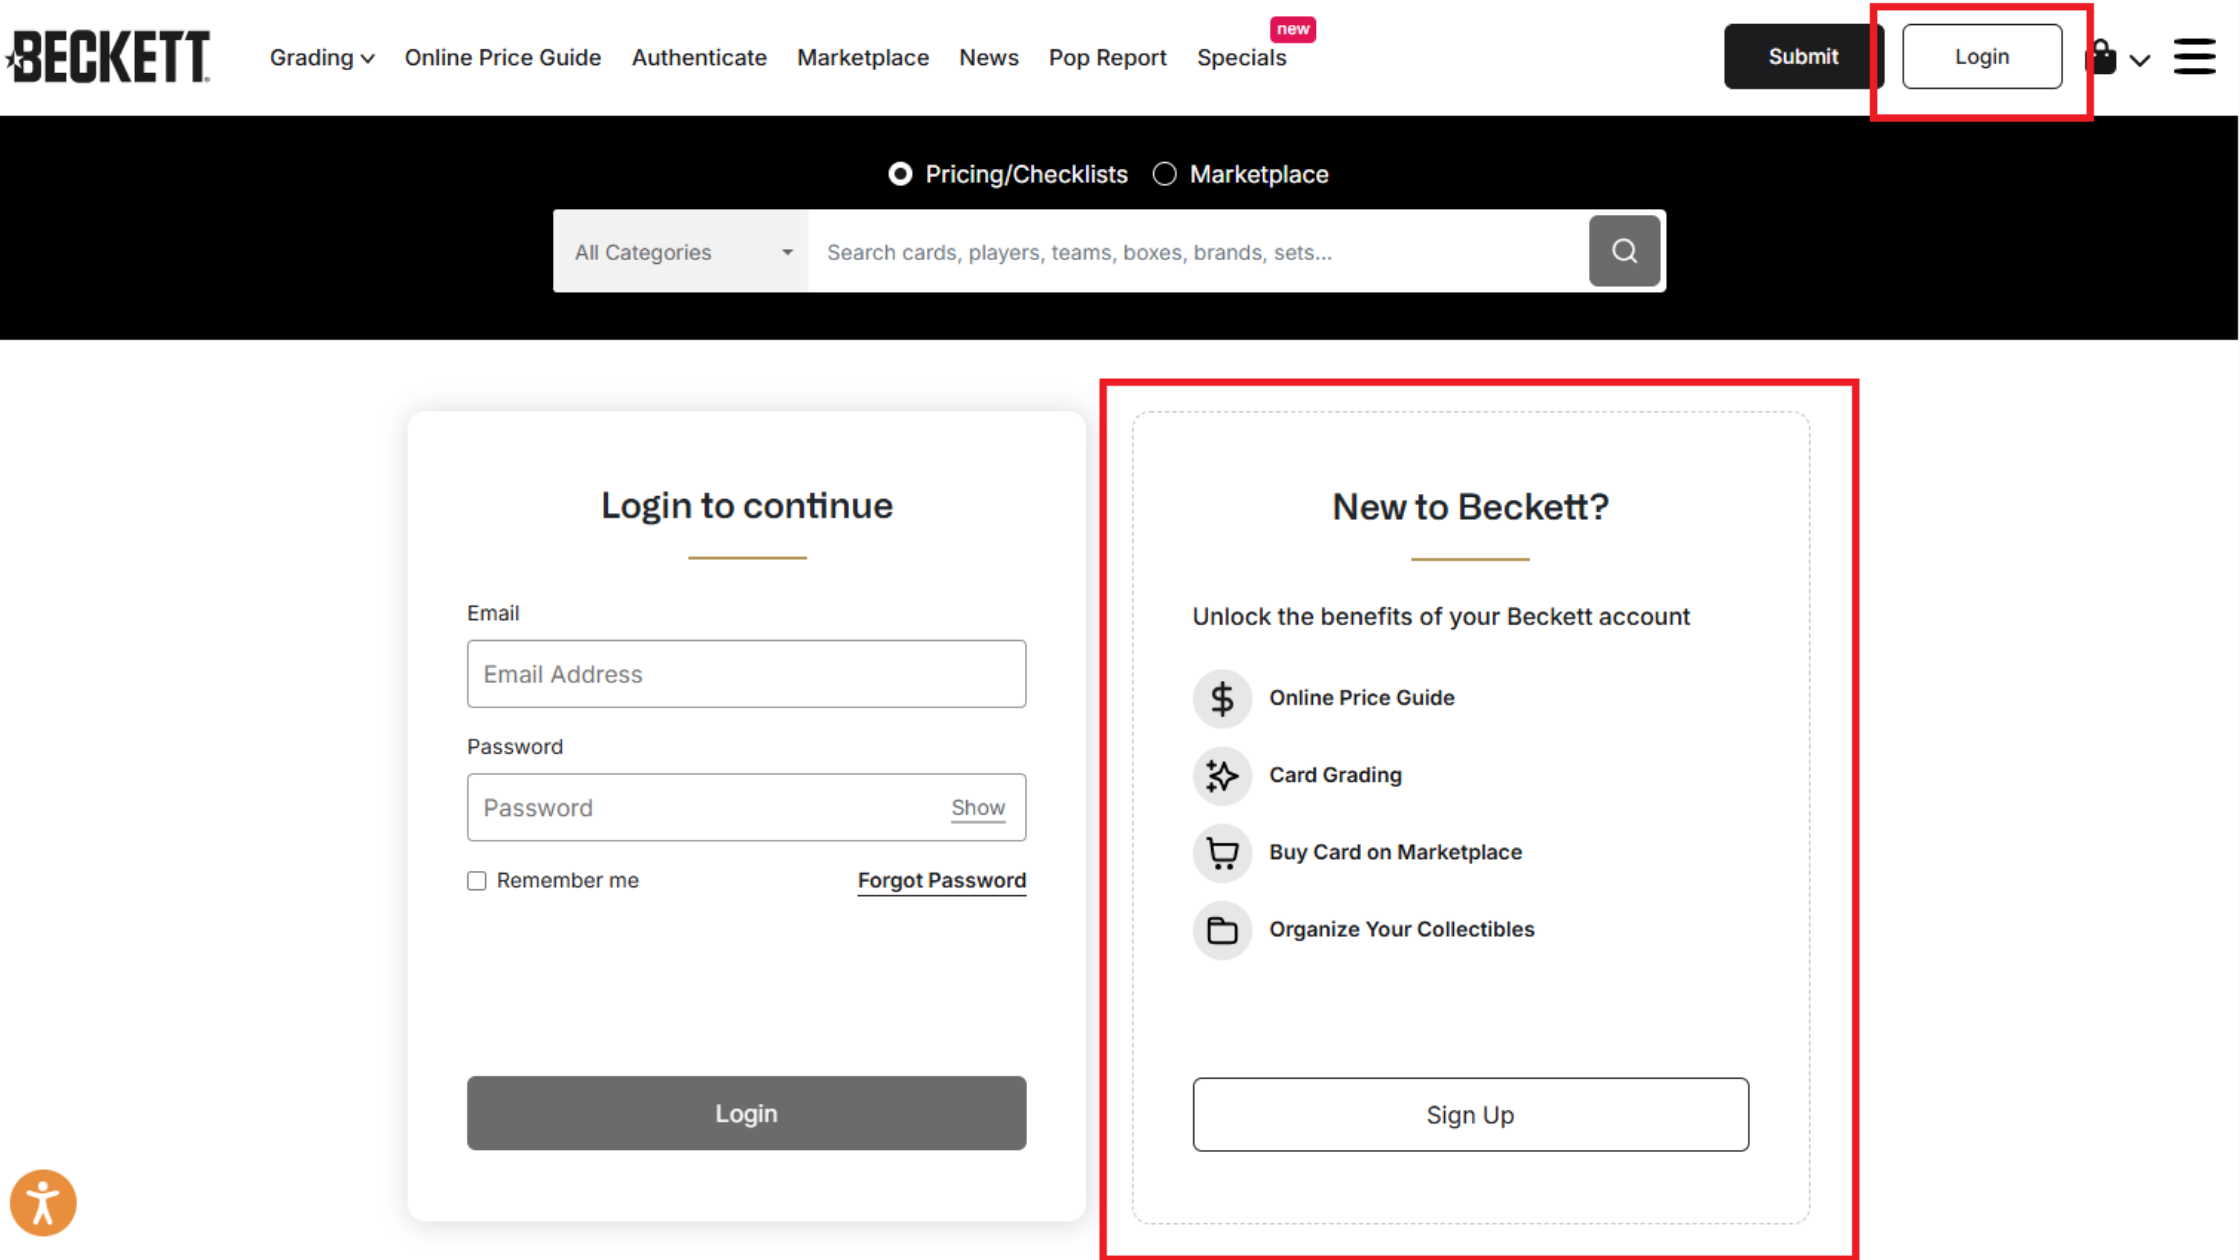Viewport: 2240px width, 1260px height.
Task: Open the Specials nav item
Action: tap(1242, 58)
